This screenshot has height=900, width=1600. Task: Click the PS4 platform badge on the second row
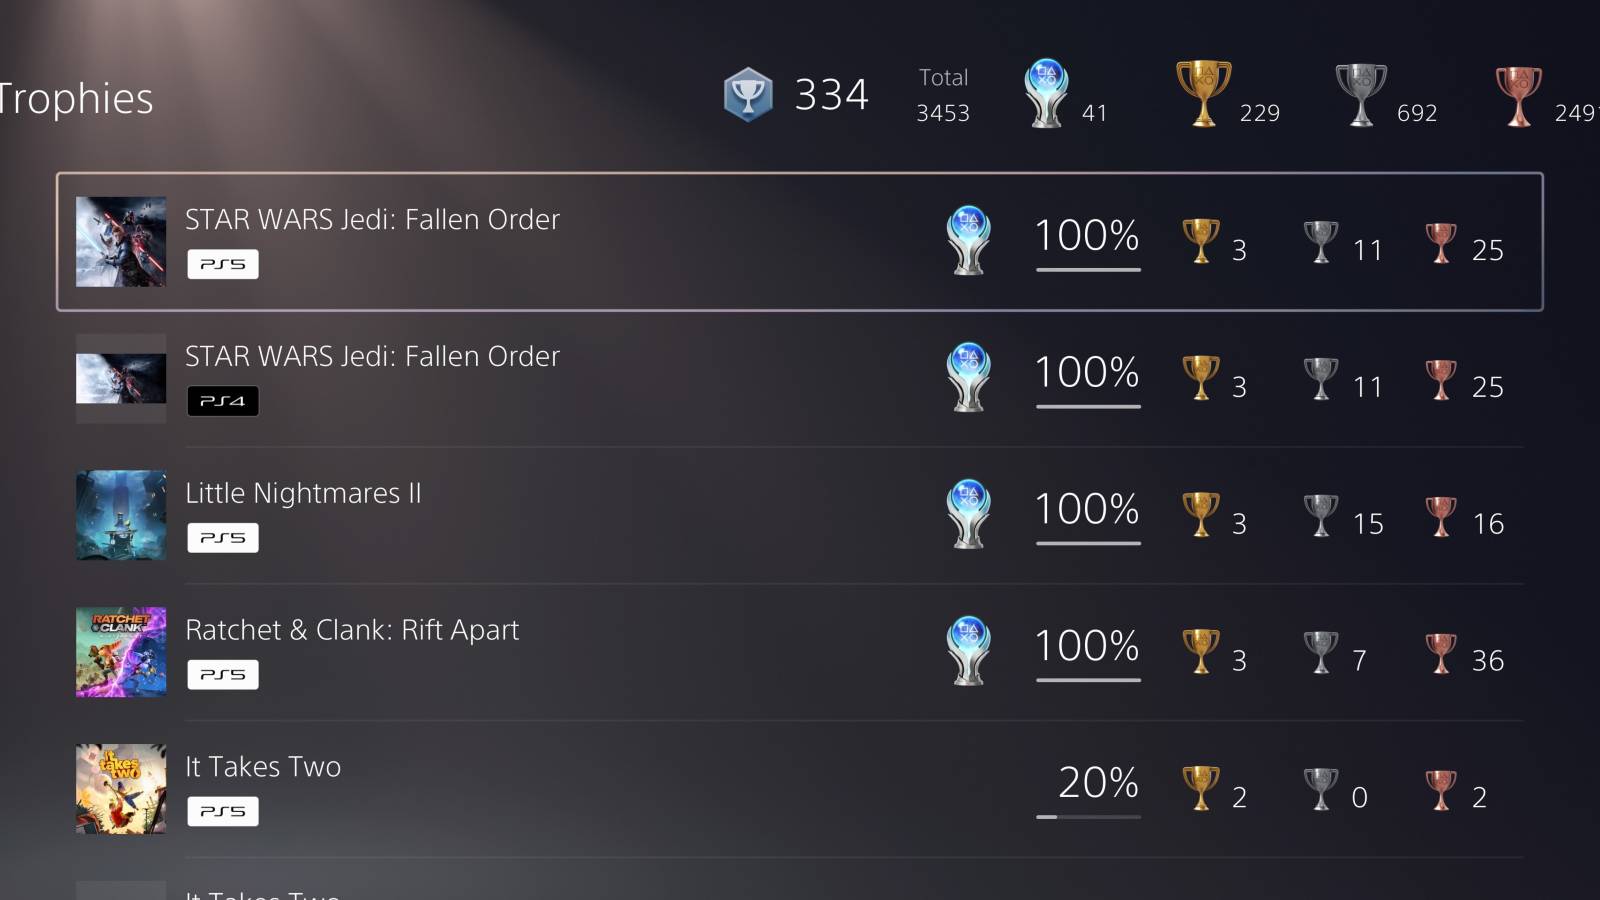click(223, 400)
